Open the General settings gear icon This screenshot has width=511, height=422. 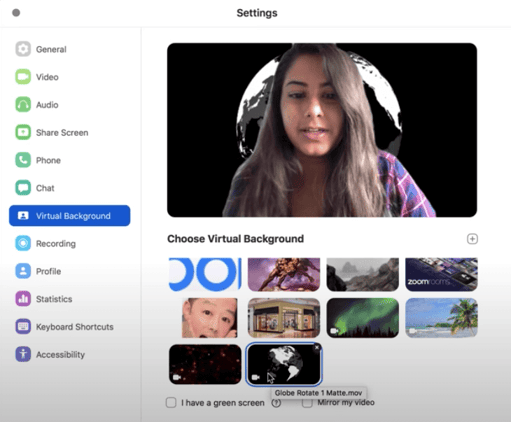tap(23, 49)
